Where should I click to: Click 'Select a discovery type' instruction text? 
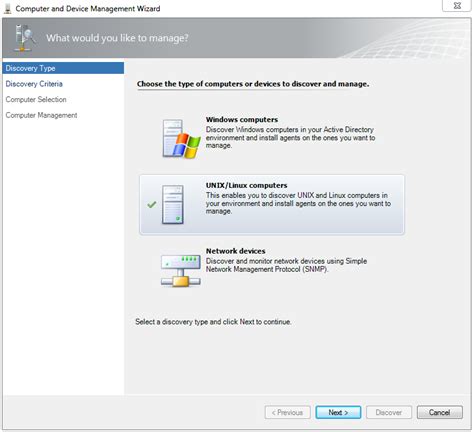coord(213,322)
